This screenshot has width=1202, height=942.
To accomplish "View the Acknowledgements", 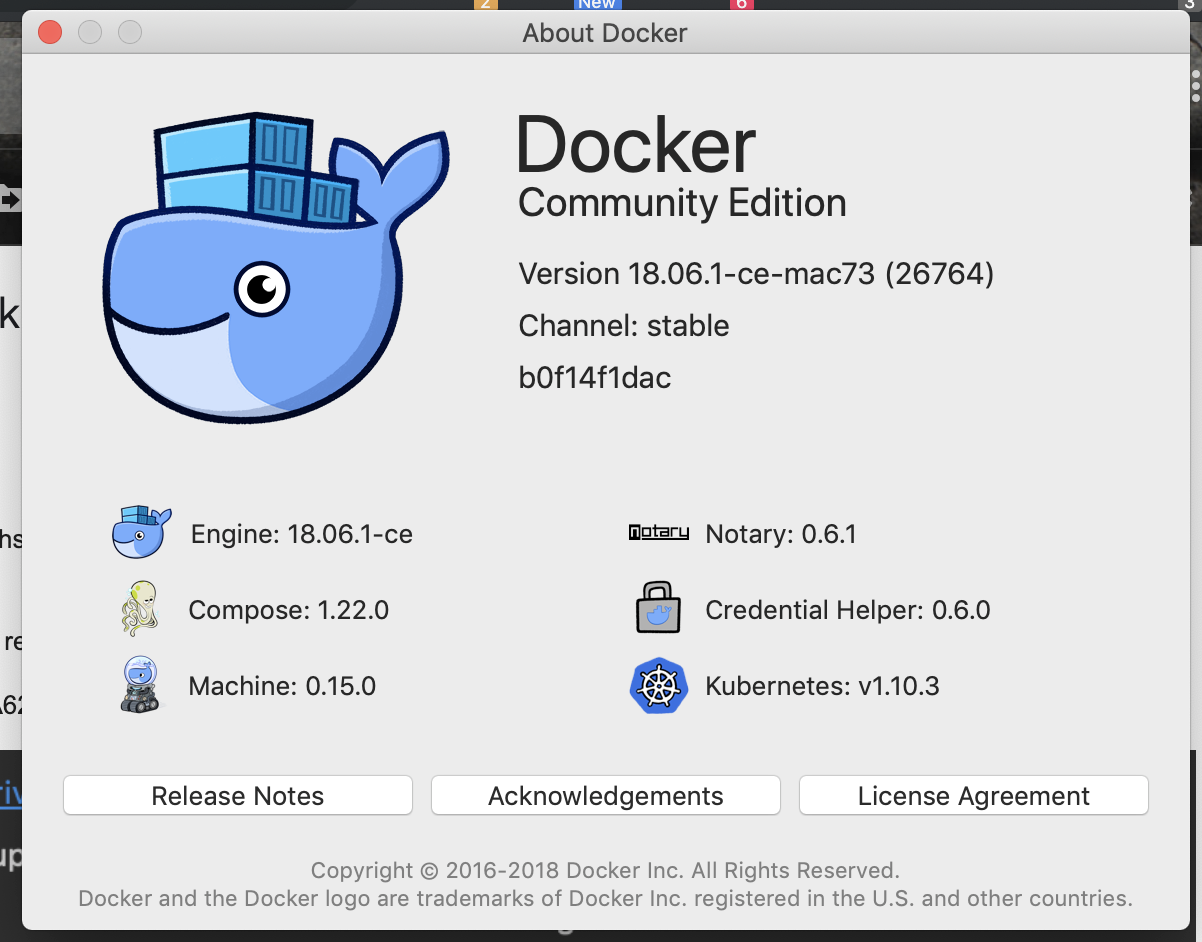I will pos(605,795).
